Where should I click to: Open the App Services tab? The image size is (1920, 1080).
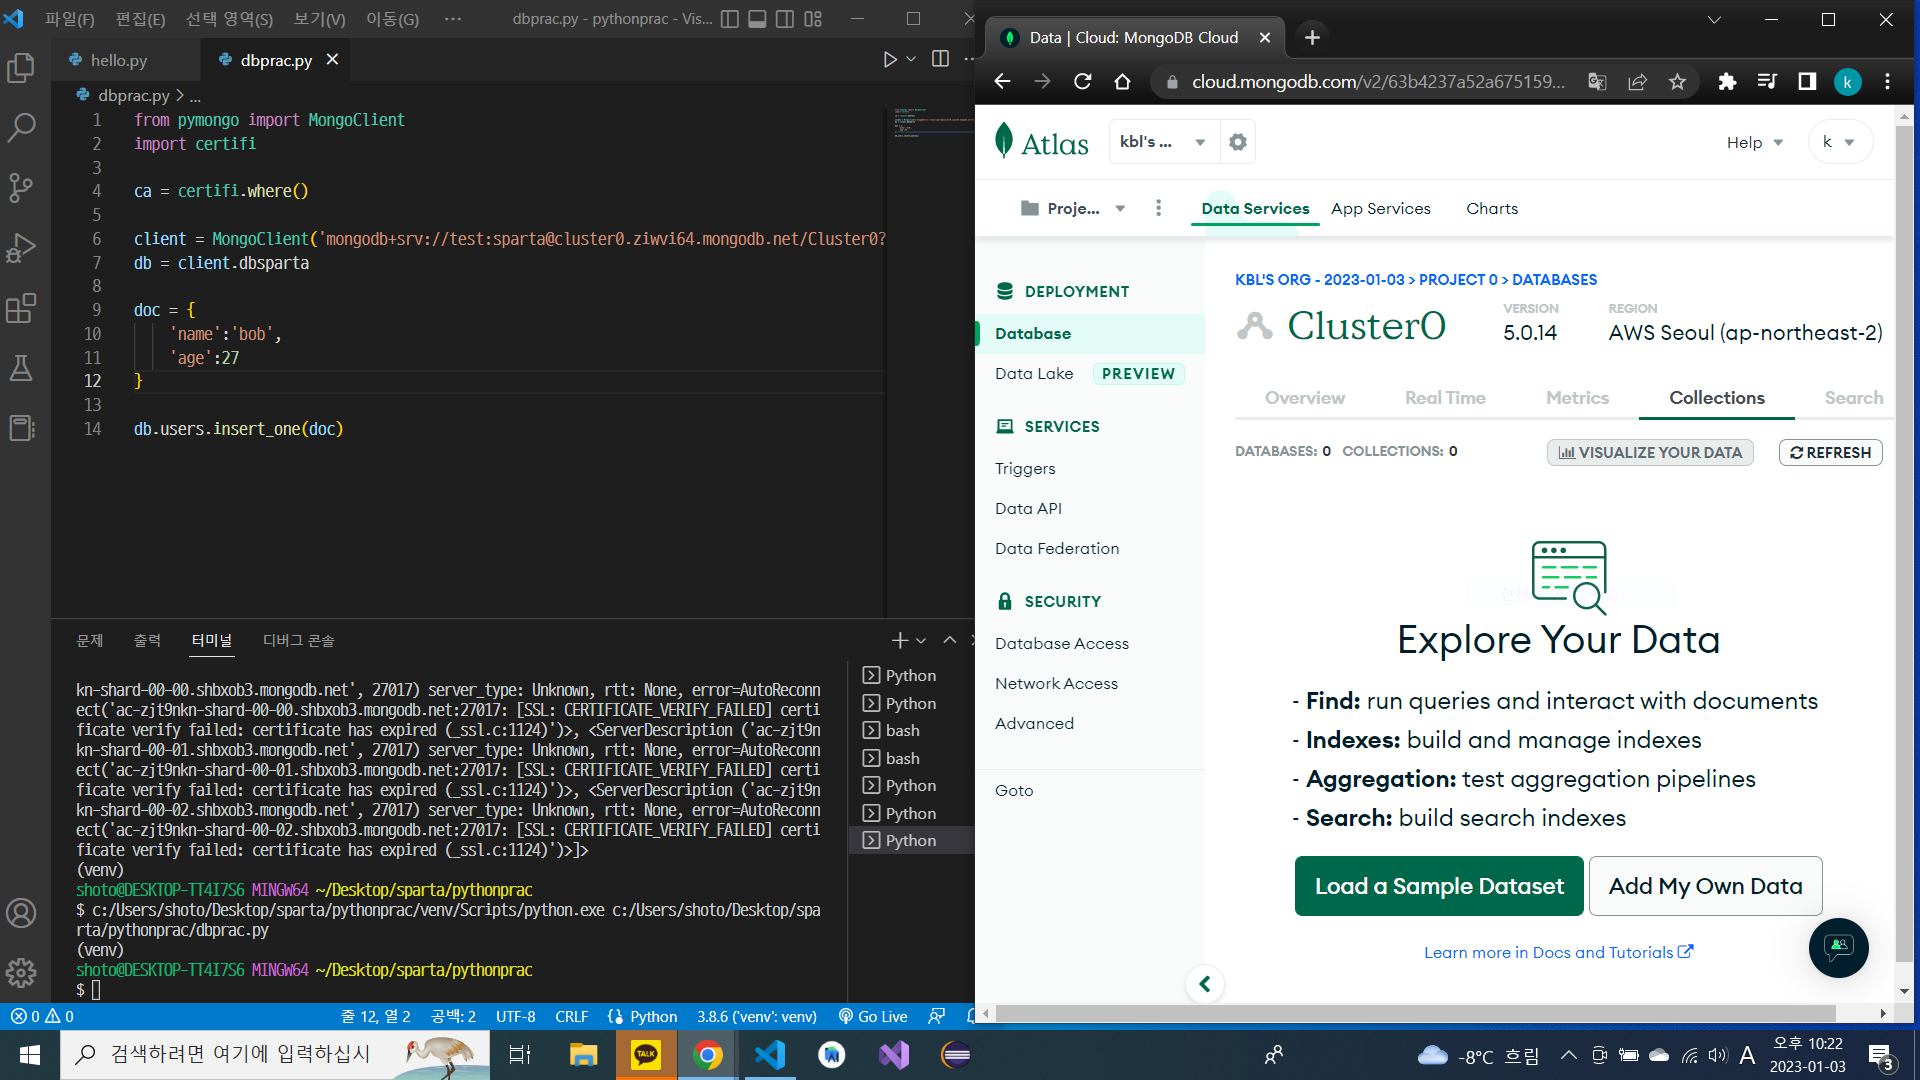pos(1381,208)
